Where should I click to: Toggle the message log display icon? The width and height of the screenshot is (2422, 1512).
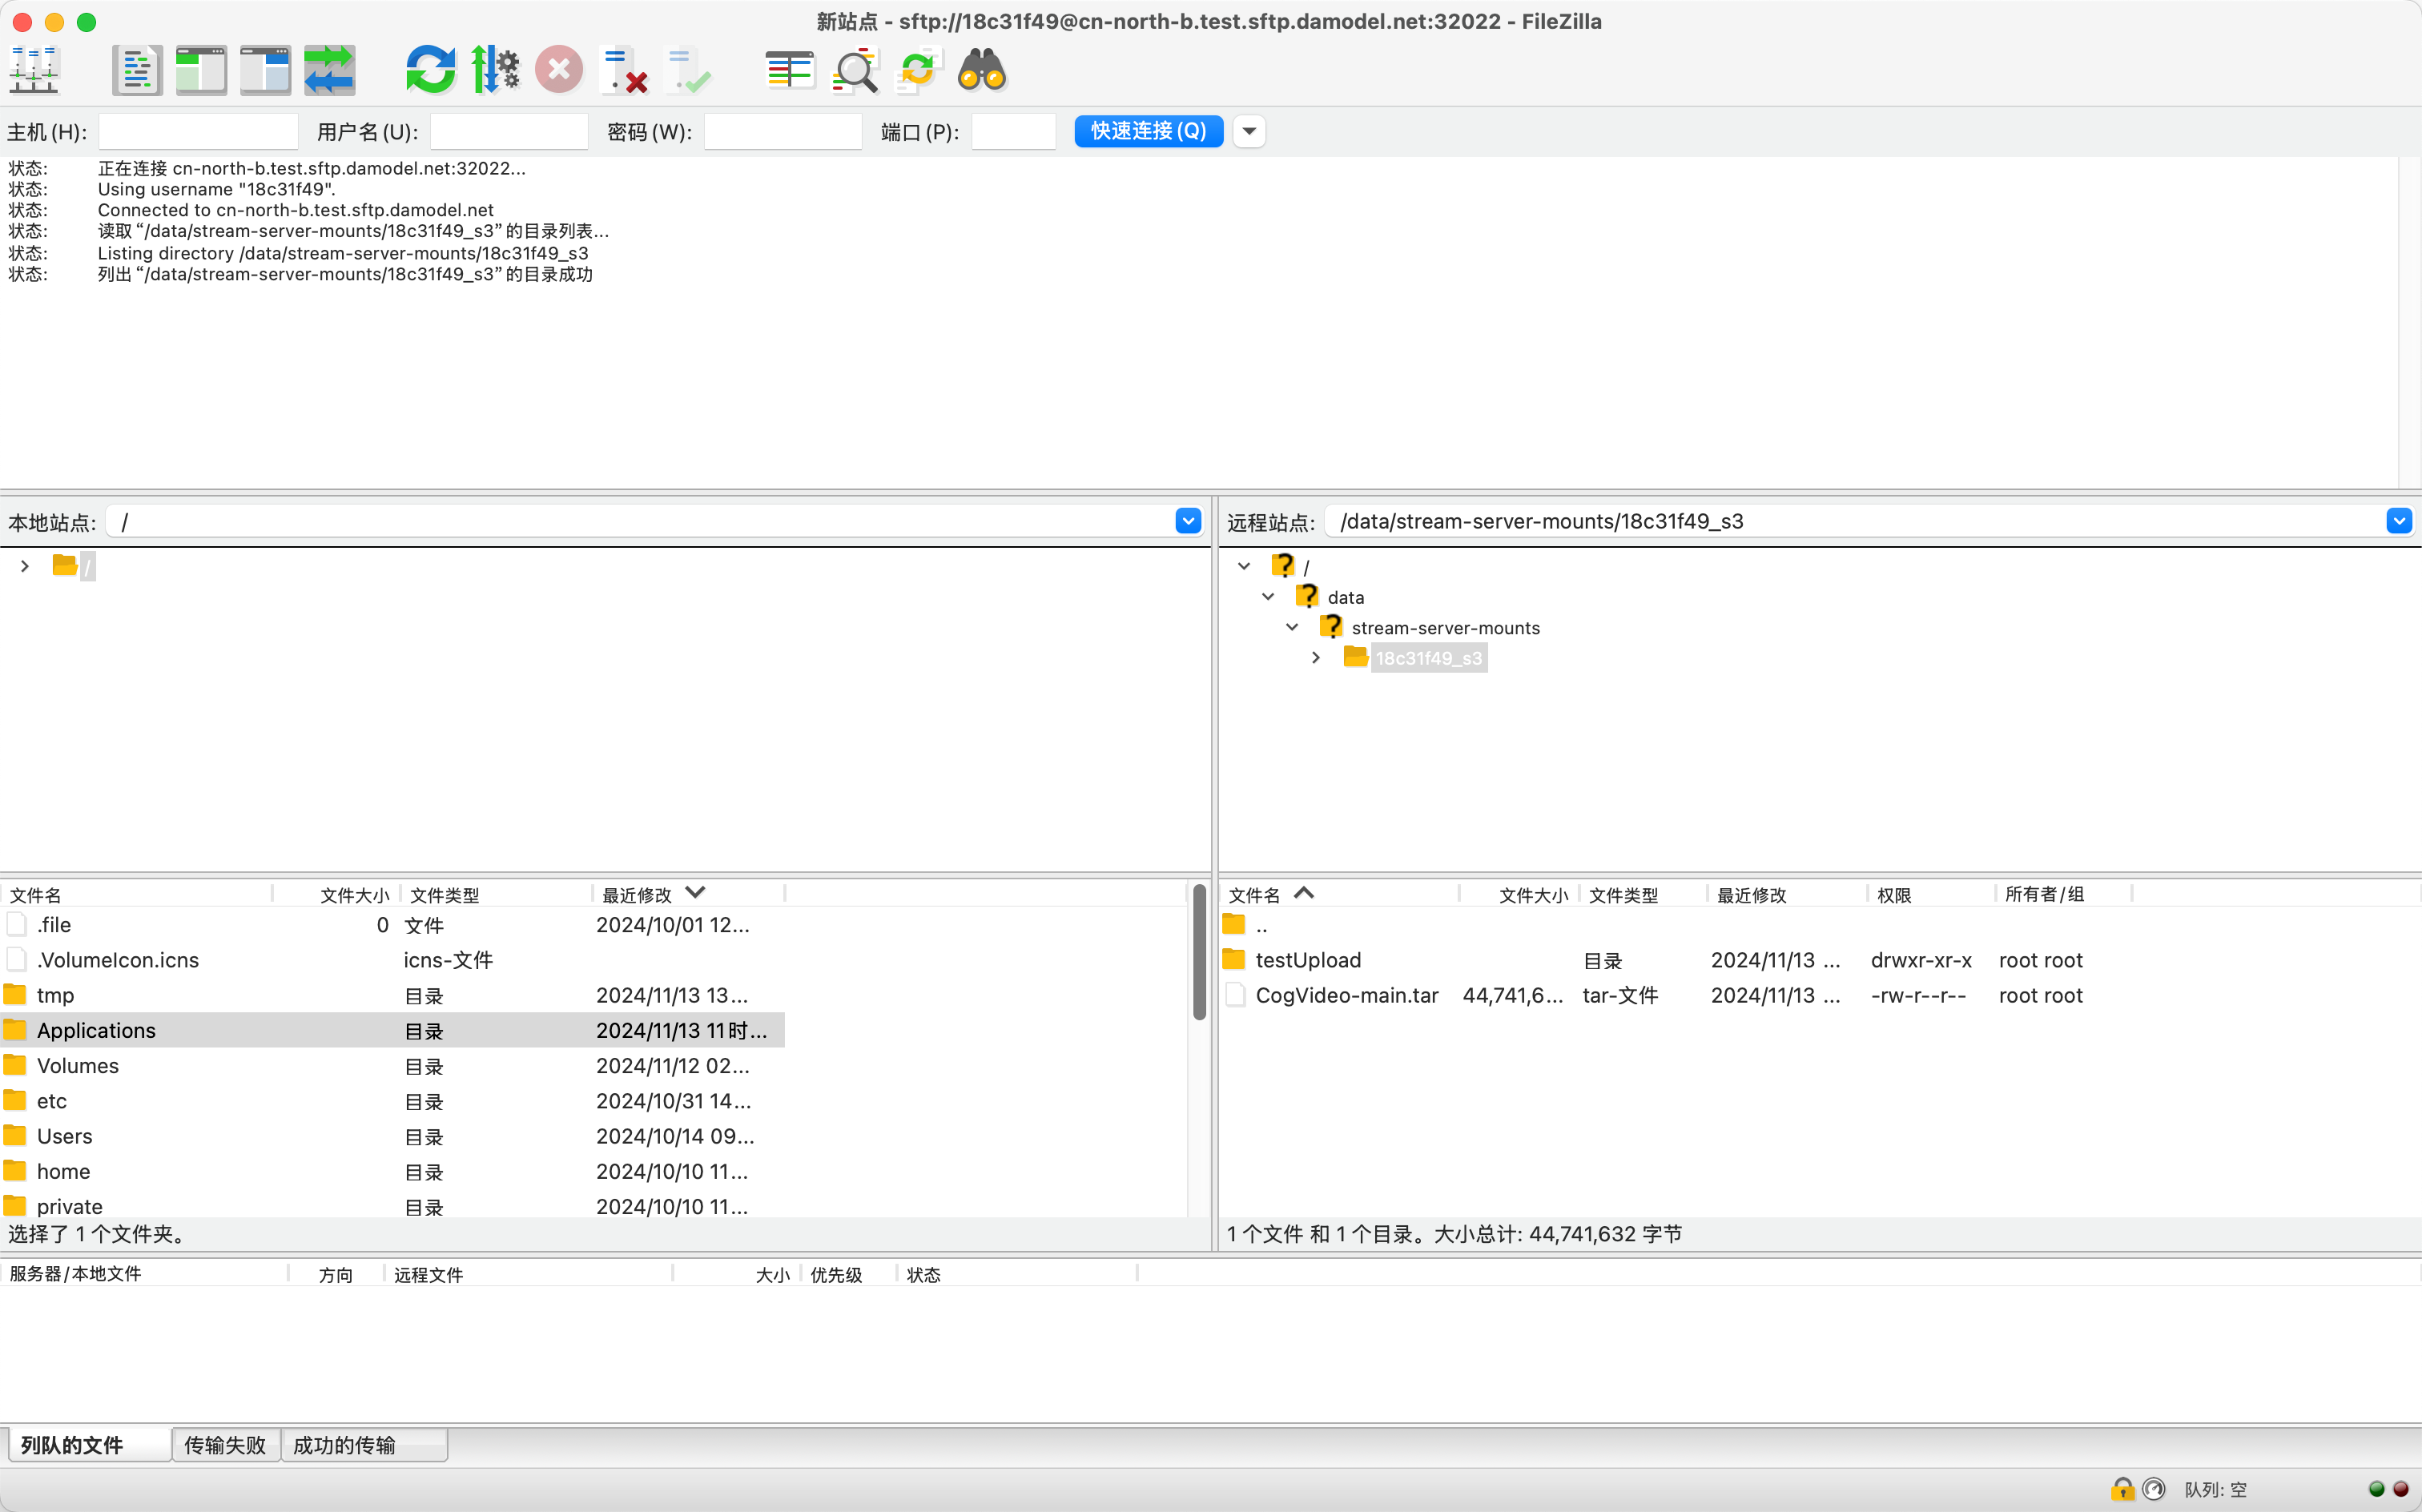pyautogui.click(x=137, y=70)
